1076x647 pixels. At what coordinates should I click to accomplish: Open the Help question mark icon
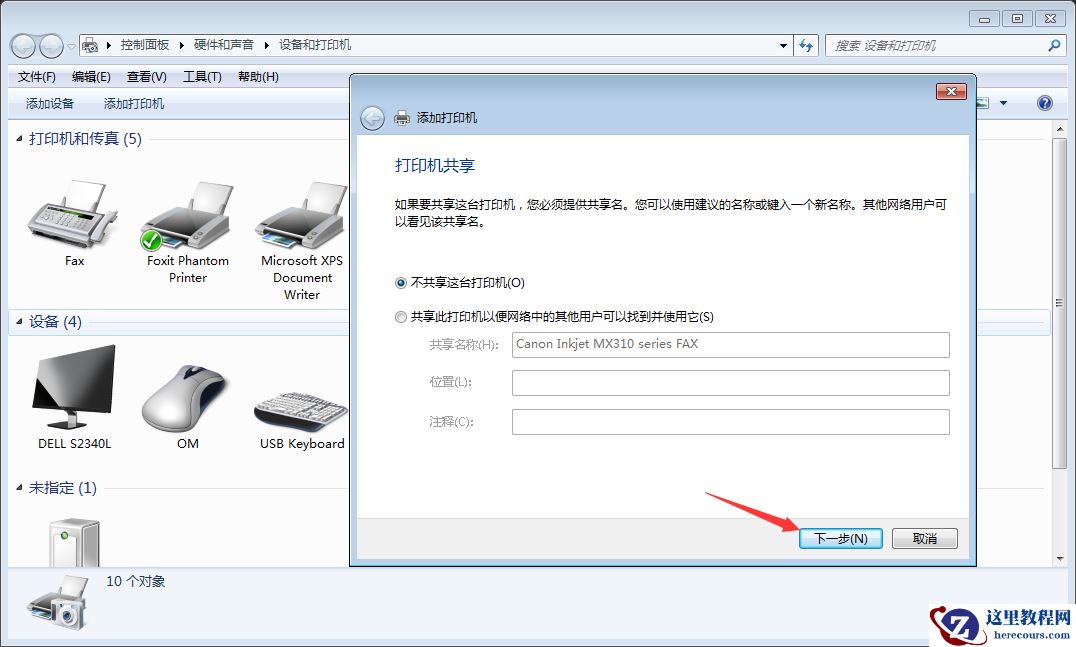point(1044,103)
